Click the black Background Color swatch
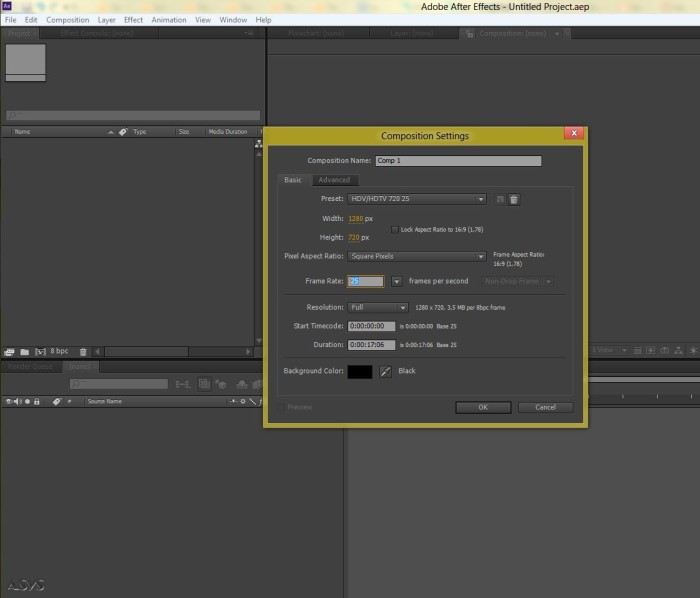Image resolution: width=700 pixels, height=598 pixels. 360,372
